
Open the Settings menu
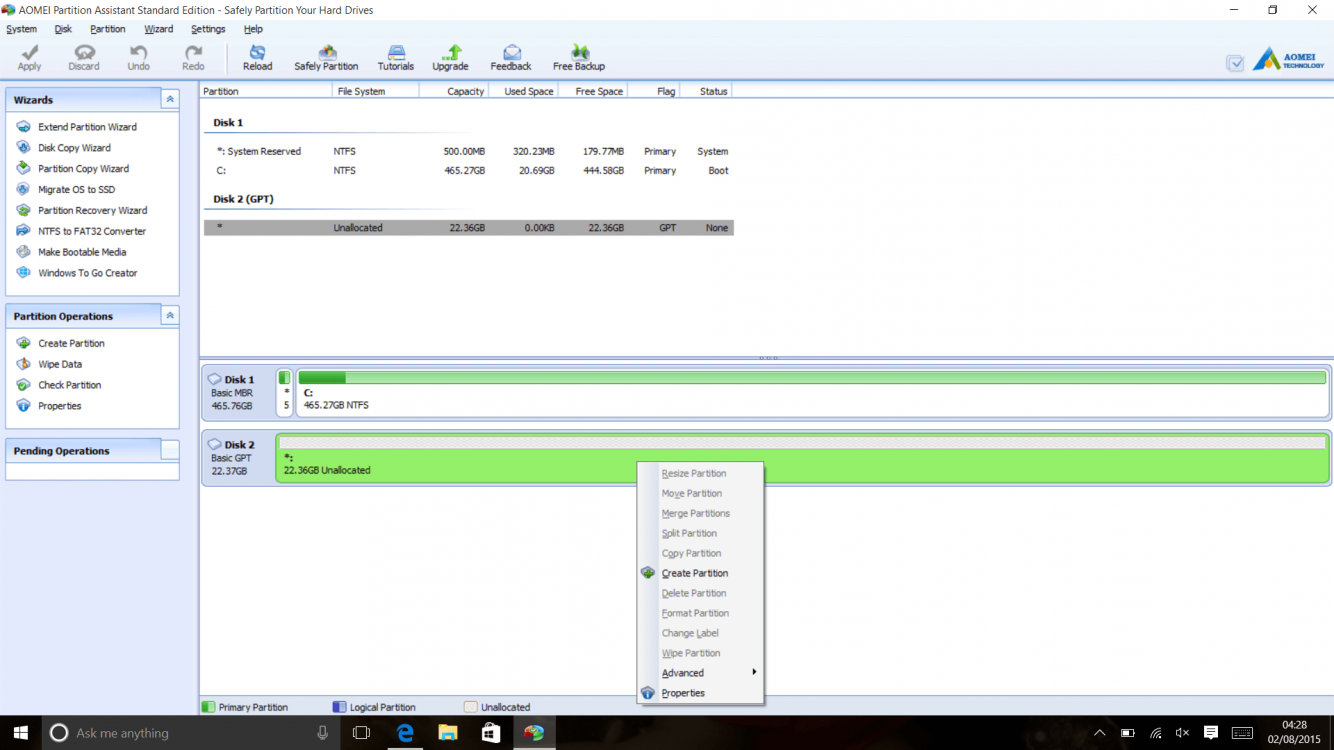208,29
